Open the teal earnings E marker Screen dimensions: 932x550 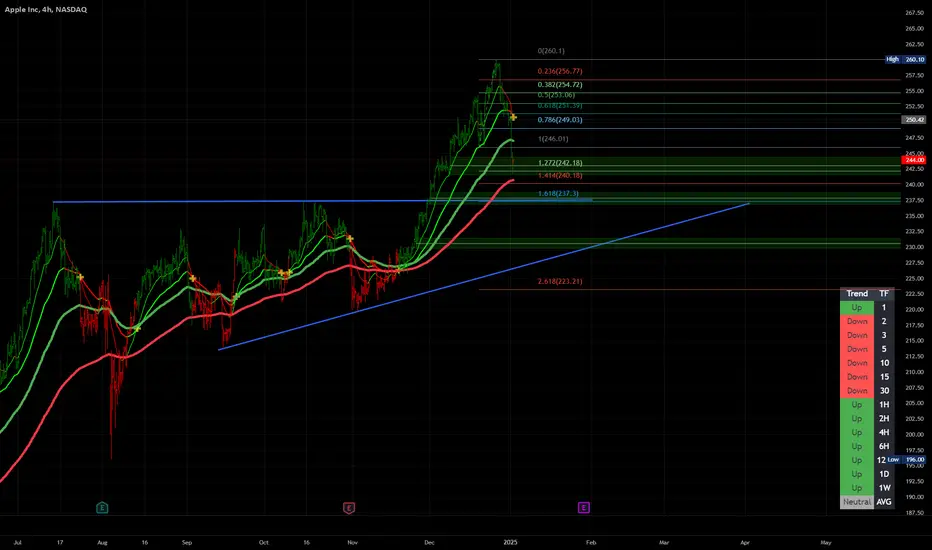tap(102, 508)
